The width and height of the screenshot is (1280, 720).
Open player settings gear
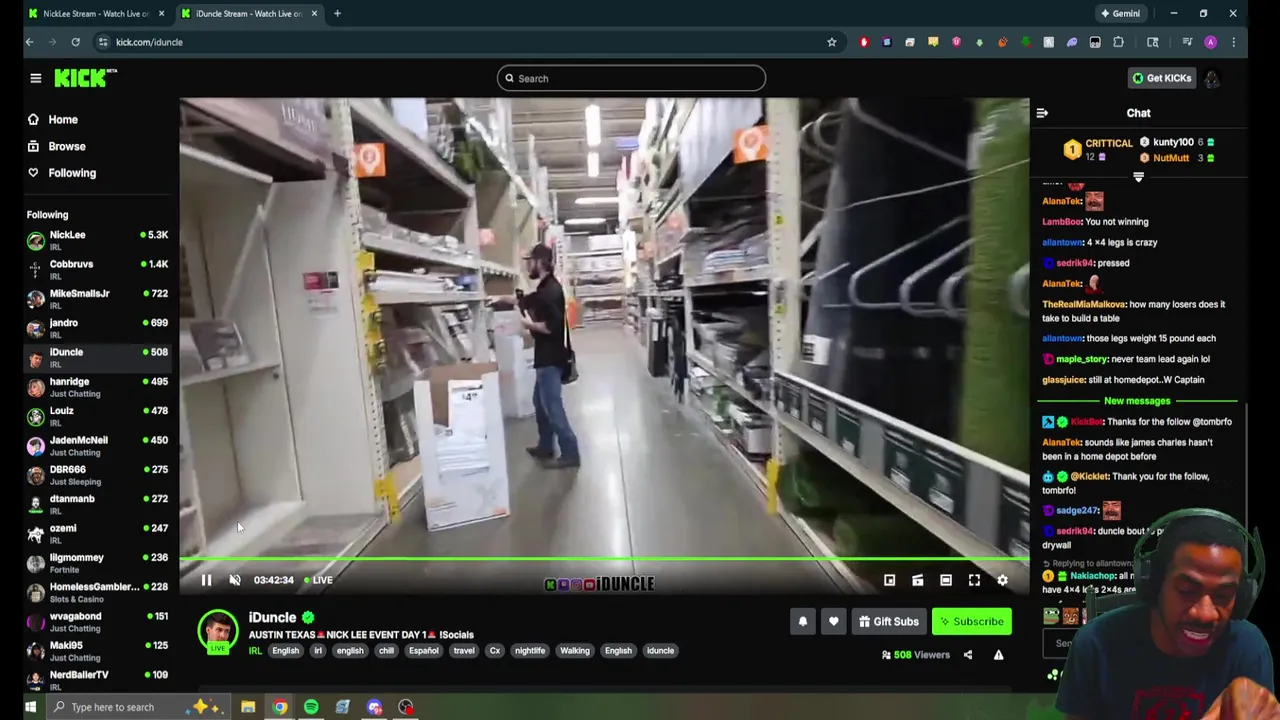point(1002,580)
